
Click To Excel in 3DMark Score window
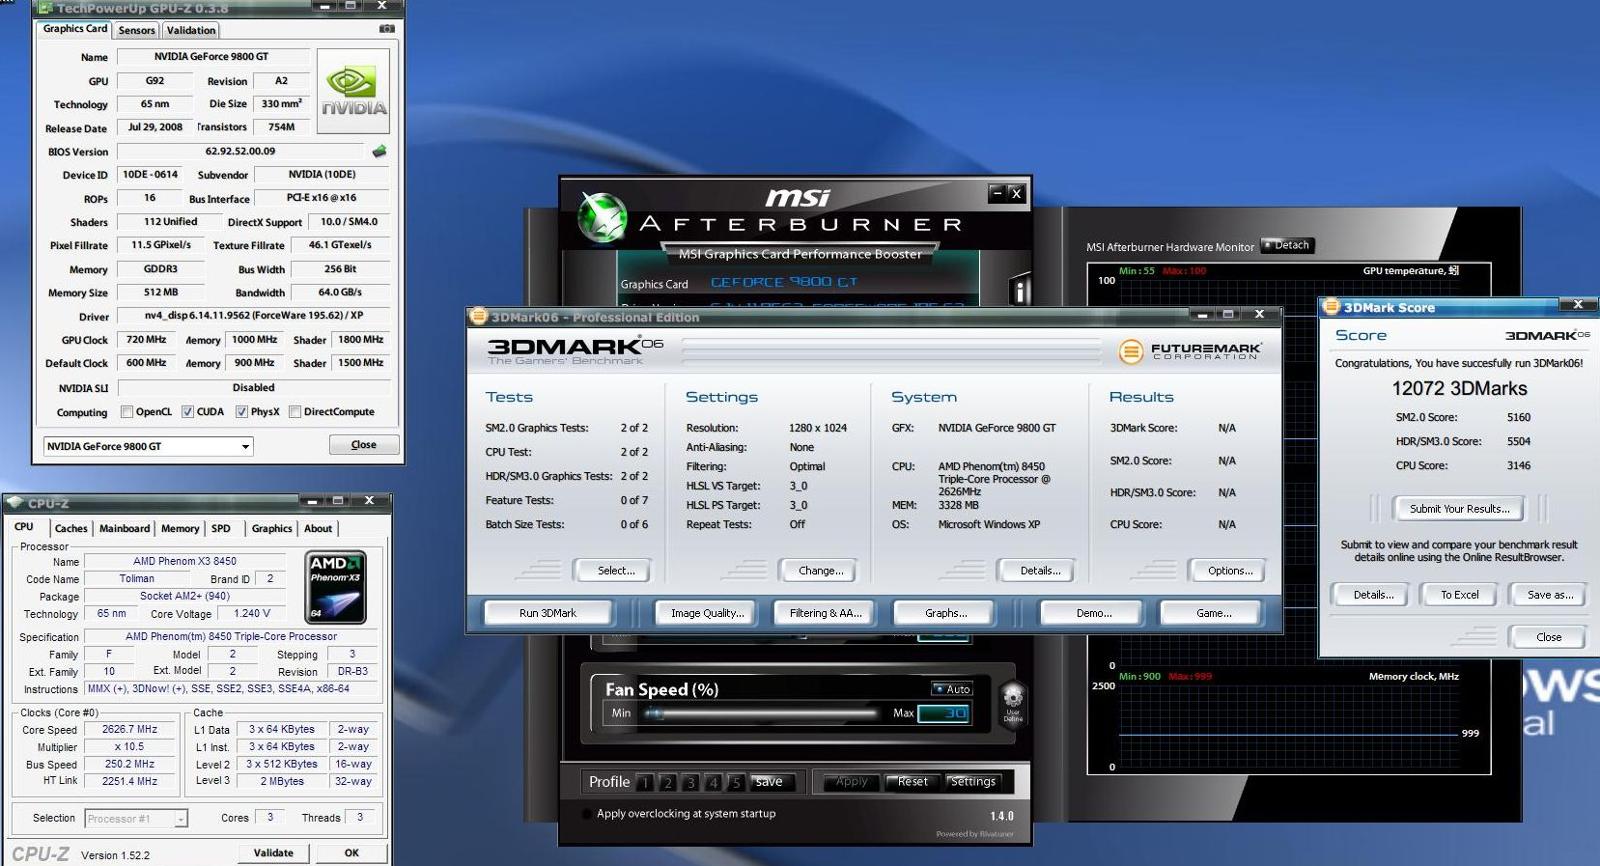pyautogui.click(x=1459, y=594)
